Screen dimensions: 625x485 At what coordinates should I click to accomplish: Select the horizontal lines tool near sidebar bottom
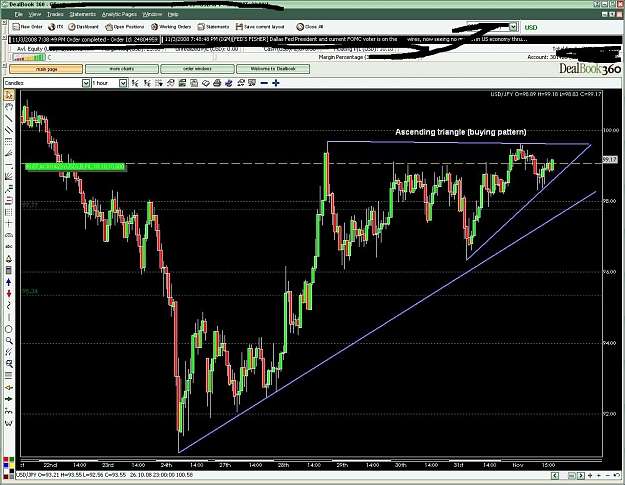(x=9, y=375)
